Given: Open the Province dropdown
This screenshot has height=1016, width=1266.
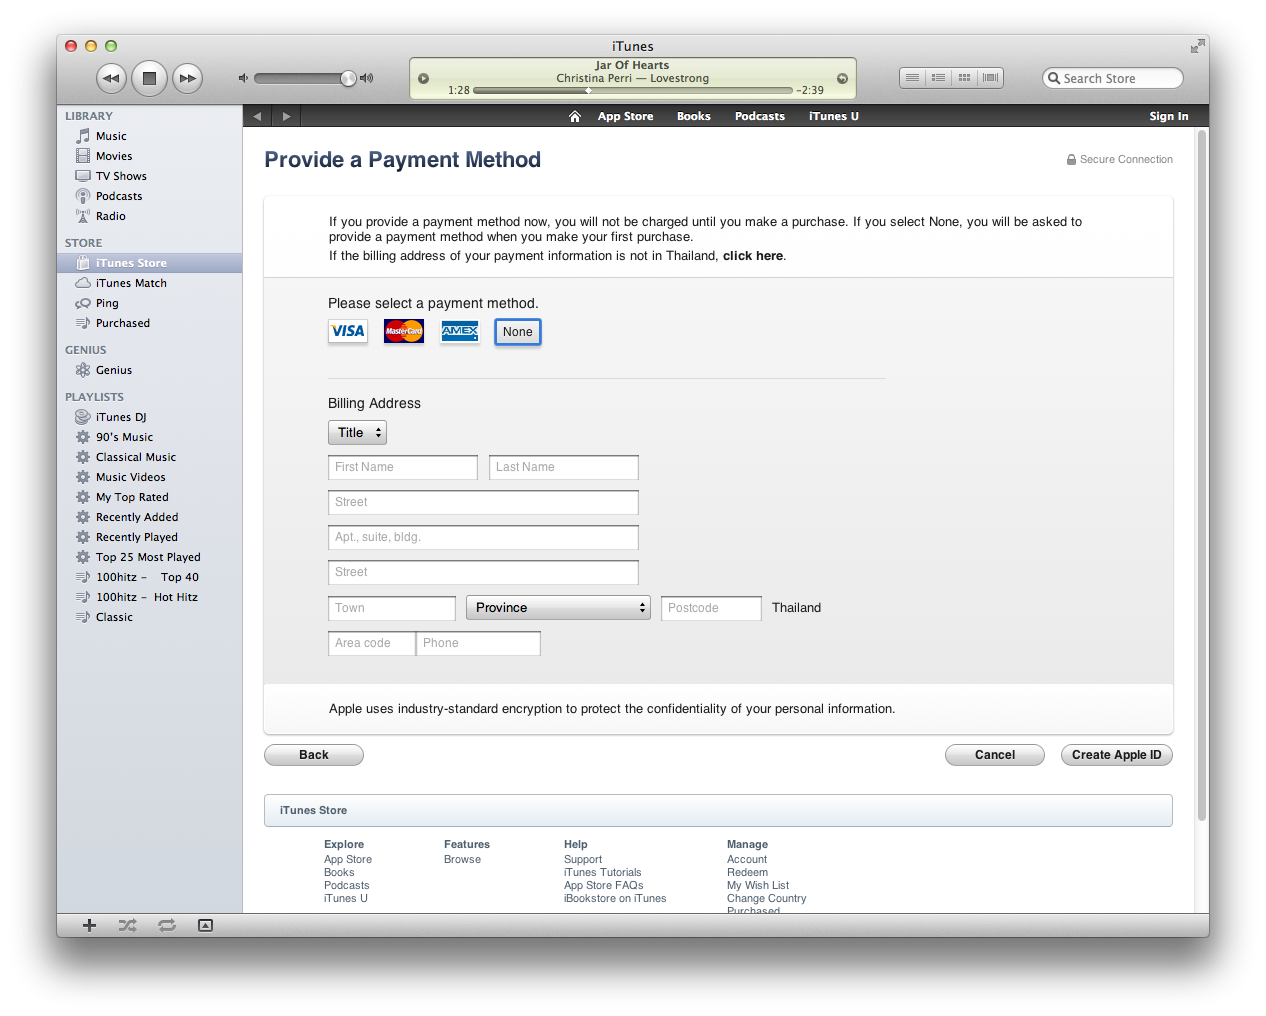Looking at the screenshot, I should [558, 608].
